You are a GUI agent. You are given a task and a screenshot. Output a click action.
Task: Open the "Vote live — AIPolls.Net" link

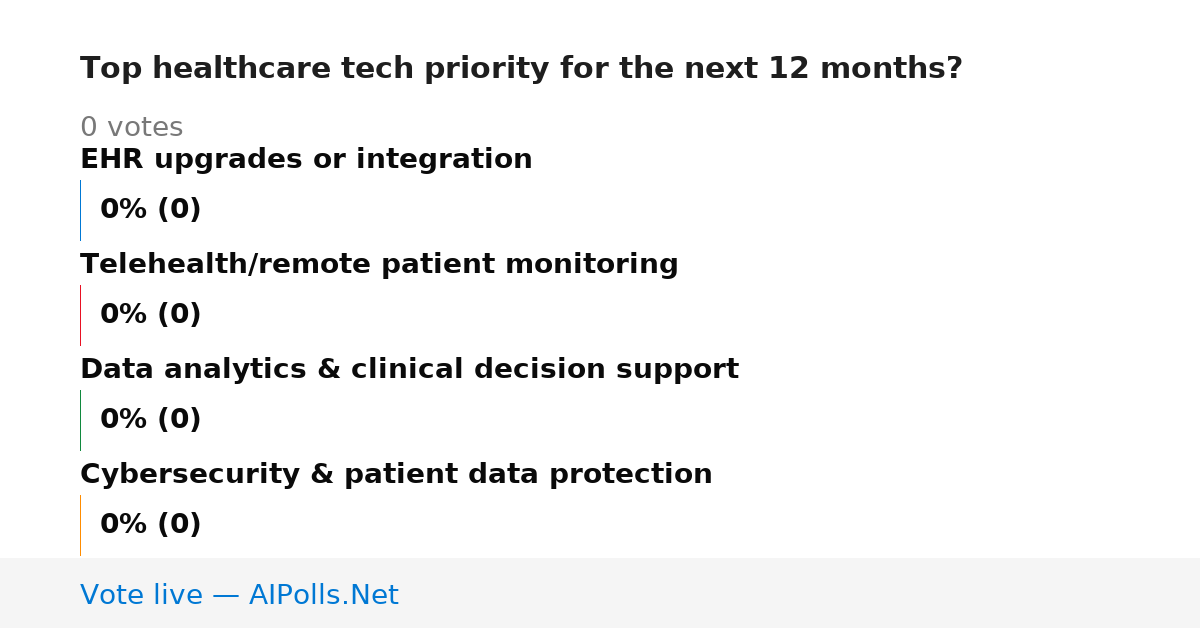239,596
